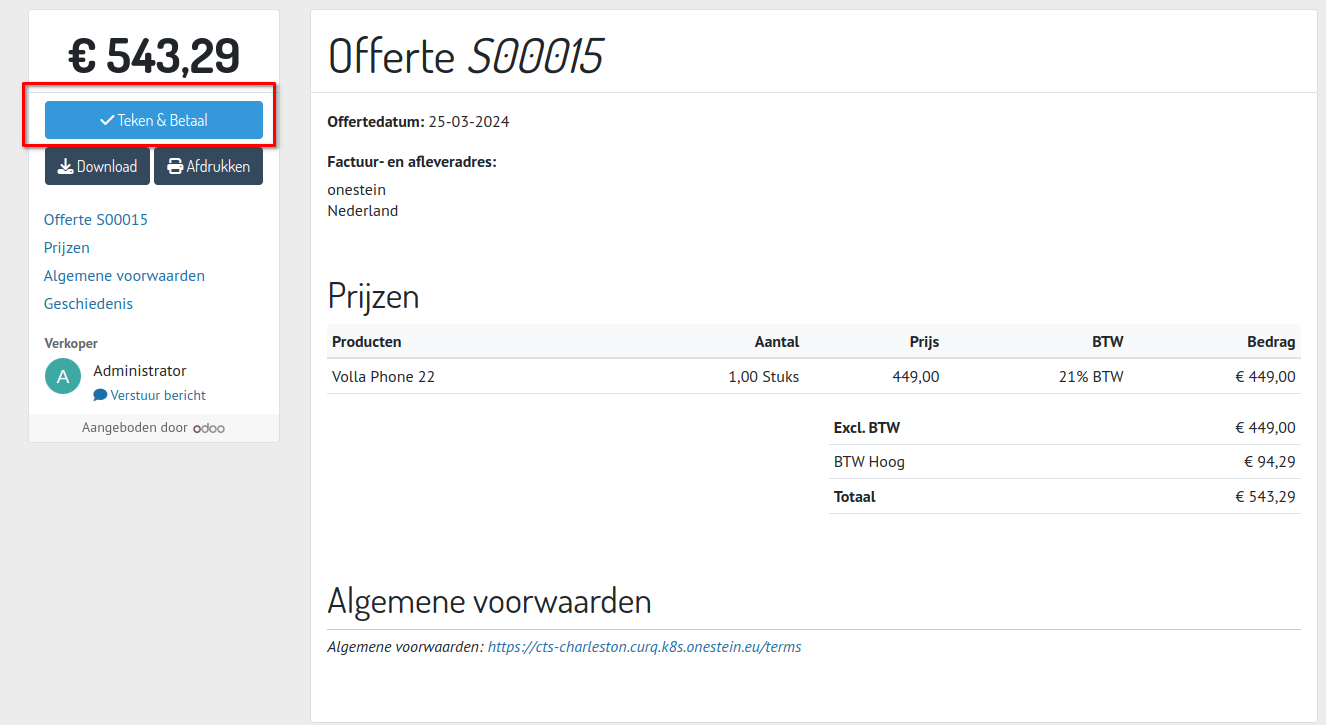
Task: Click the Volla Phone 22 product name
Action: (x=383, y=377)
